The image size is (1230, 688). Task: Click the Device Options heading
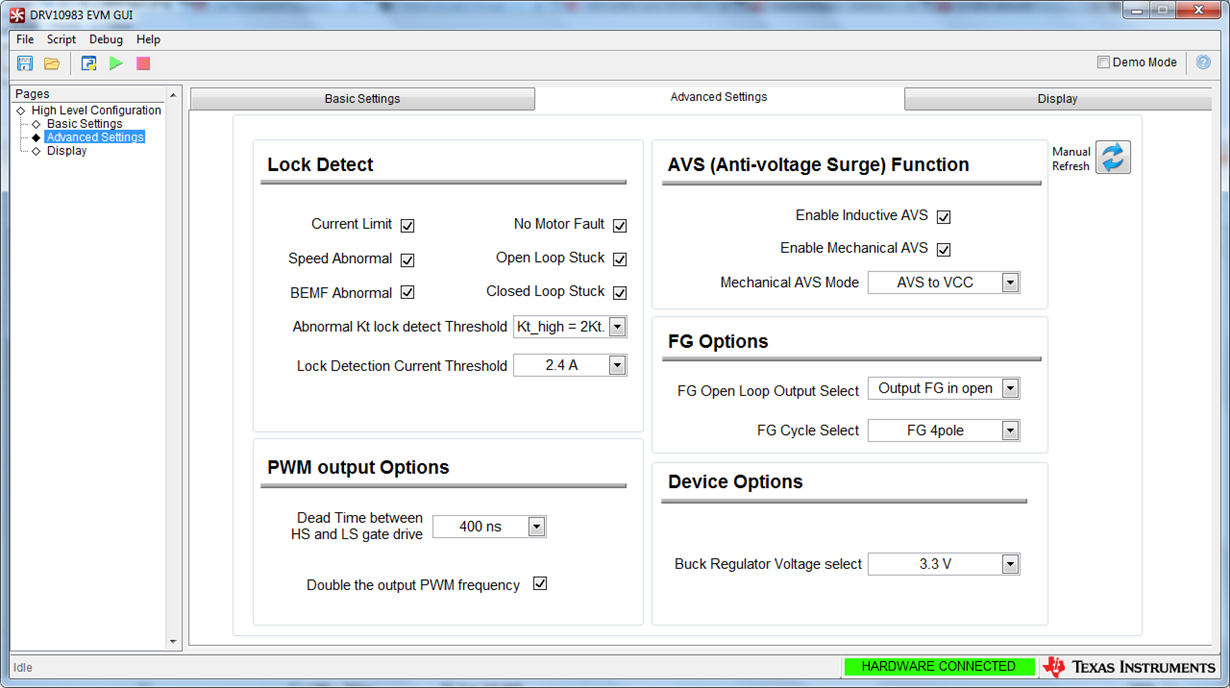(735, 482)
